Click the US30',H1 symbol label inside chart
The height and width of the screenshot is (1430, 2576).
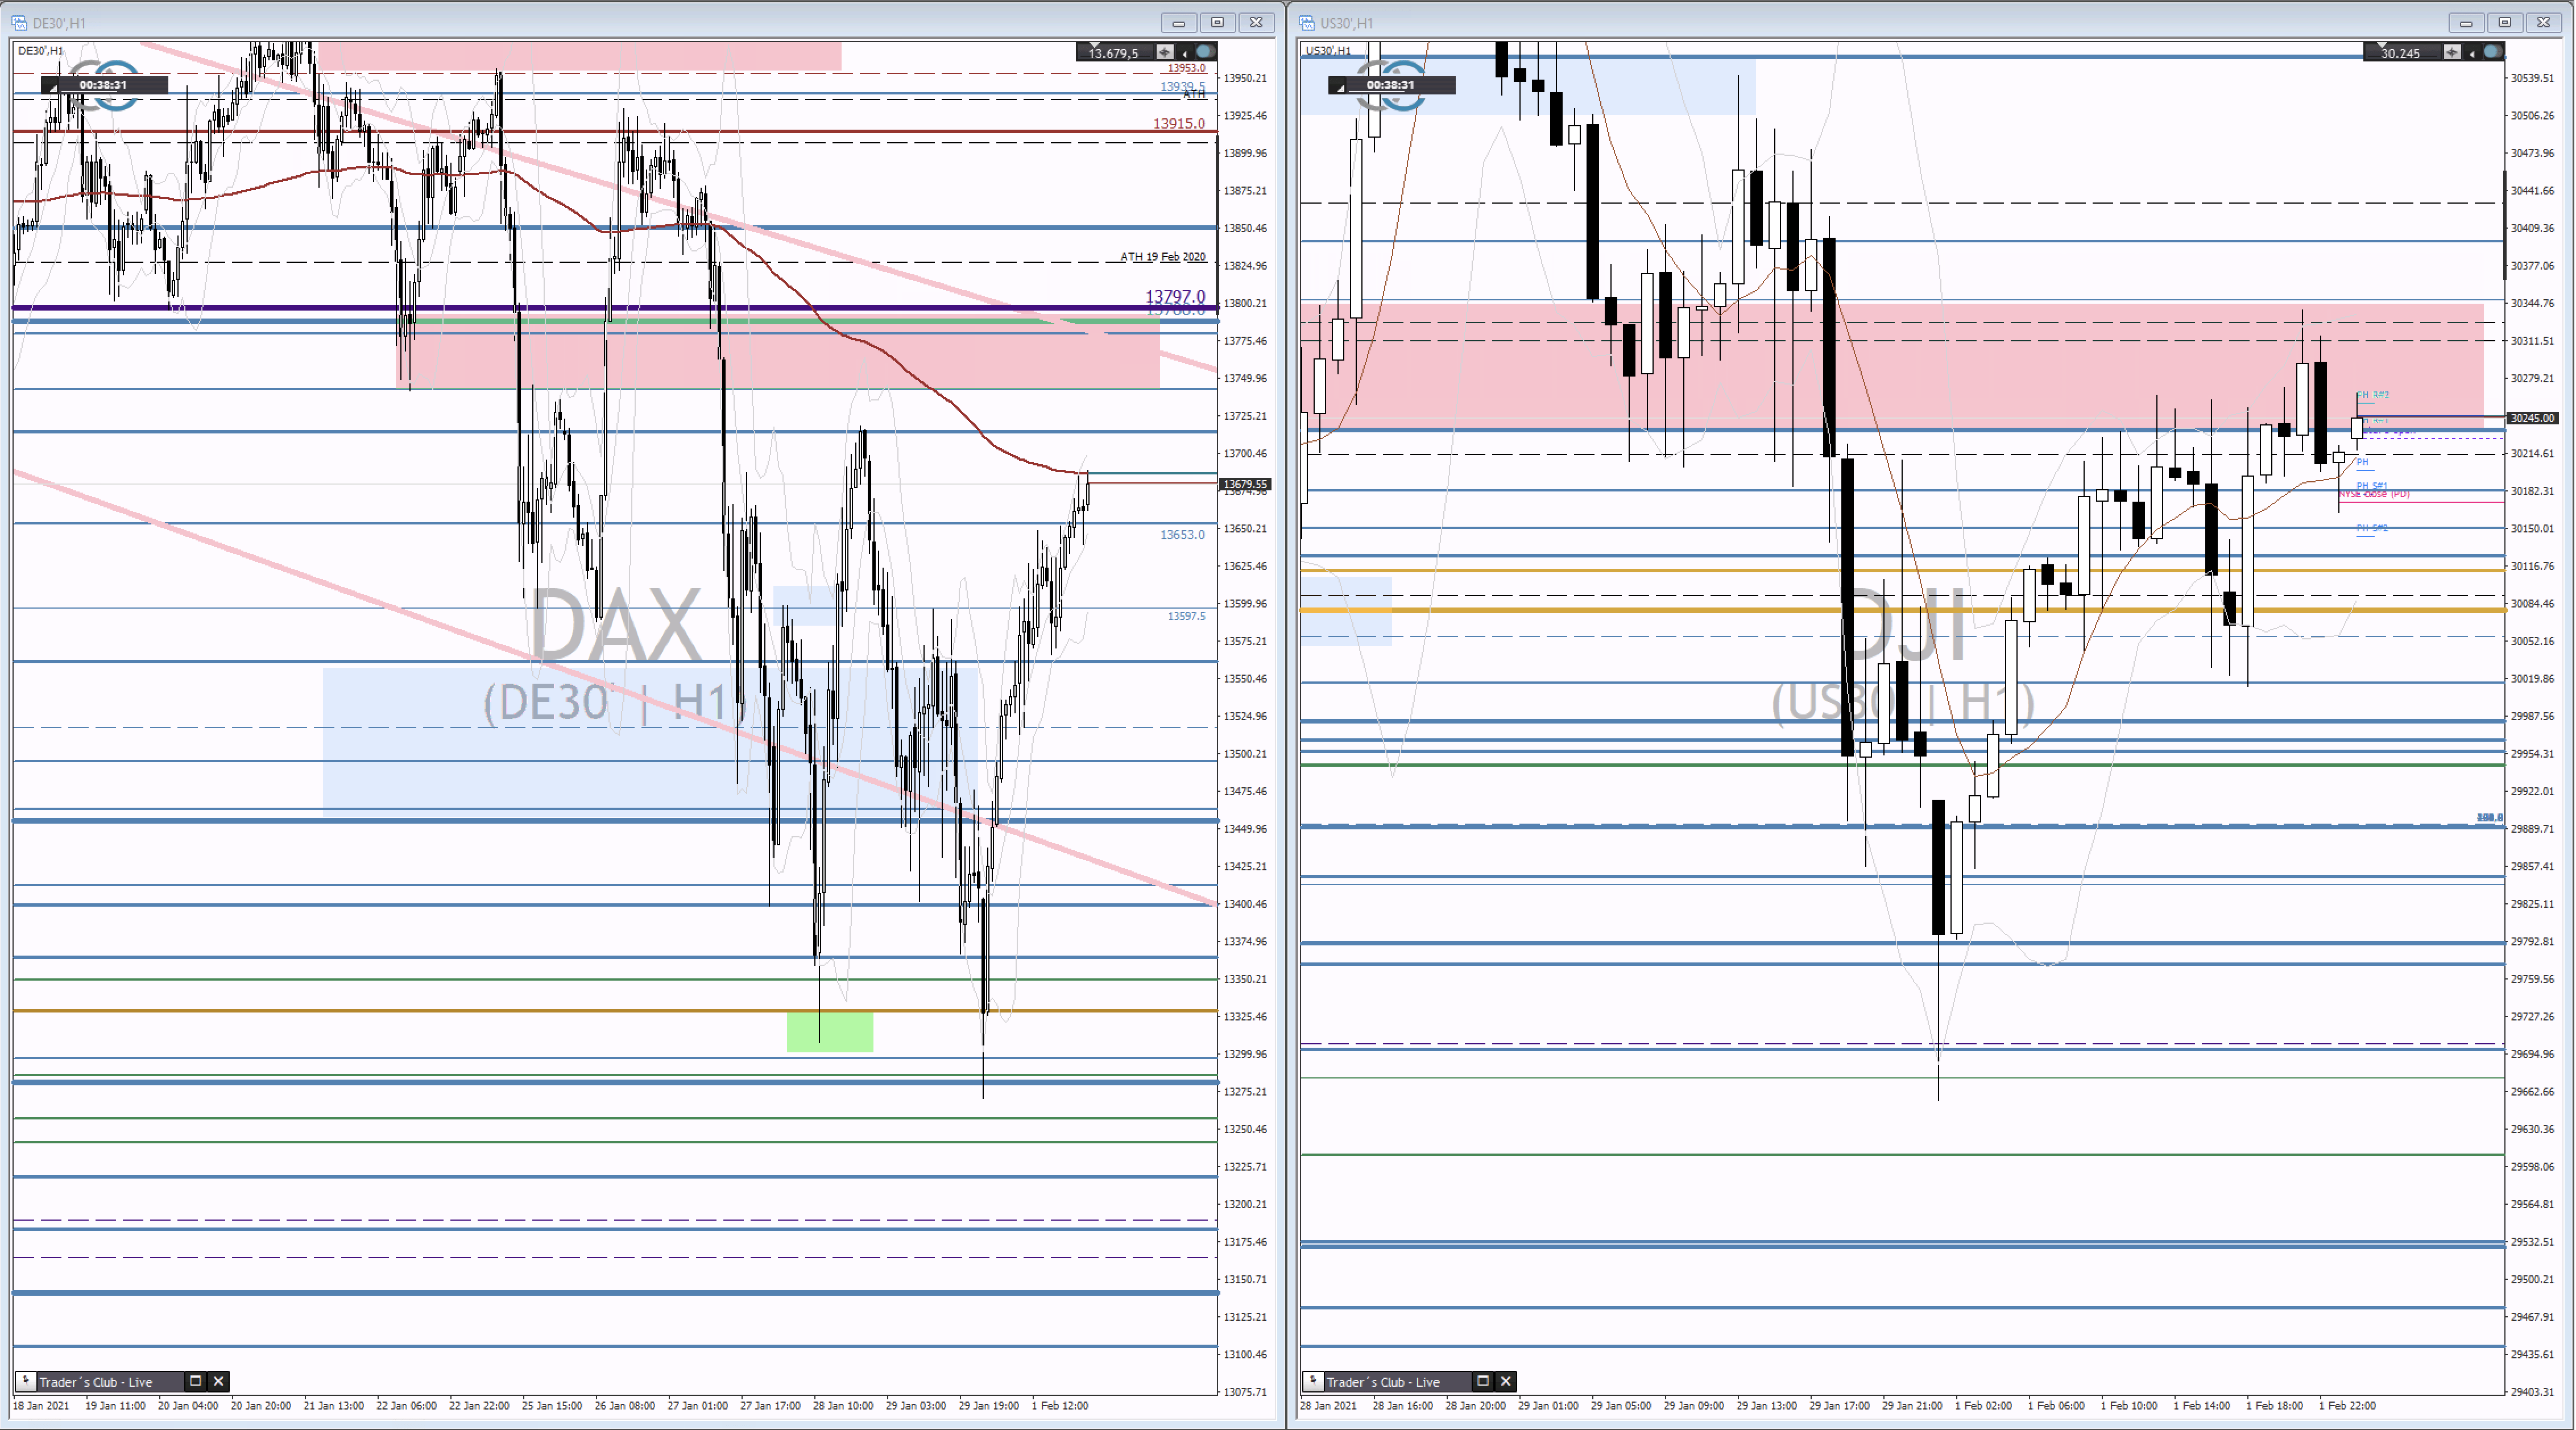click(x=1328, y=51)
